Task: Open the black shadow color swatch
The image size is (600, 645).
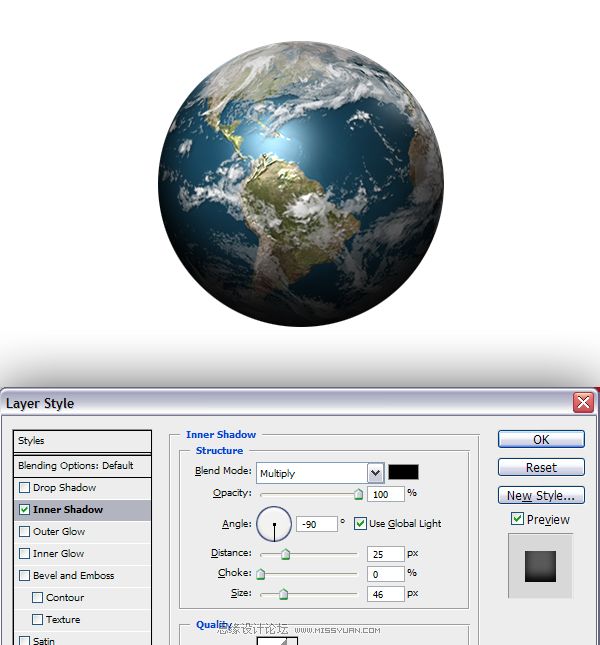Action: [x=403, y=472]
